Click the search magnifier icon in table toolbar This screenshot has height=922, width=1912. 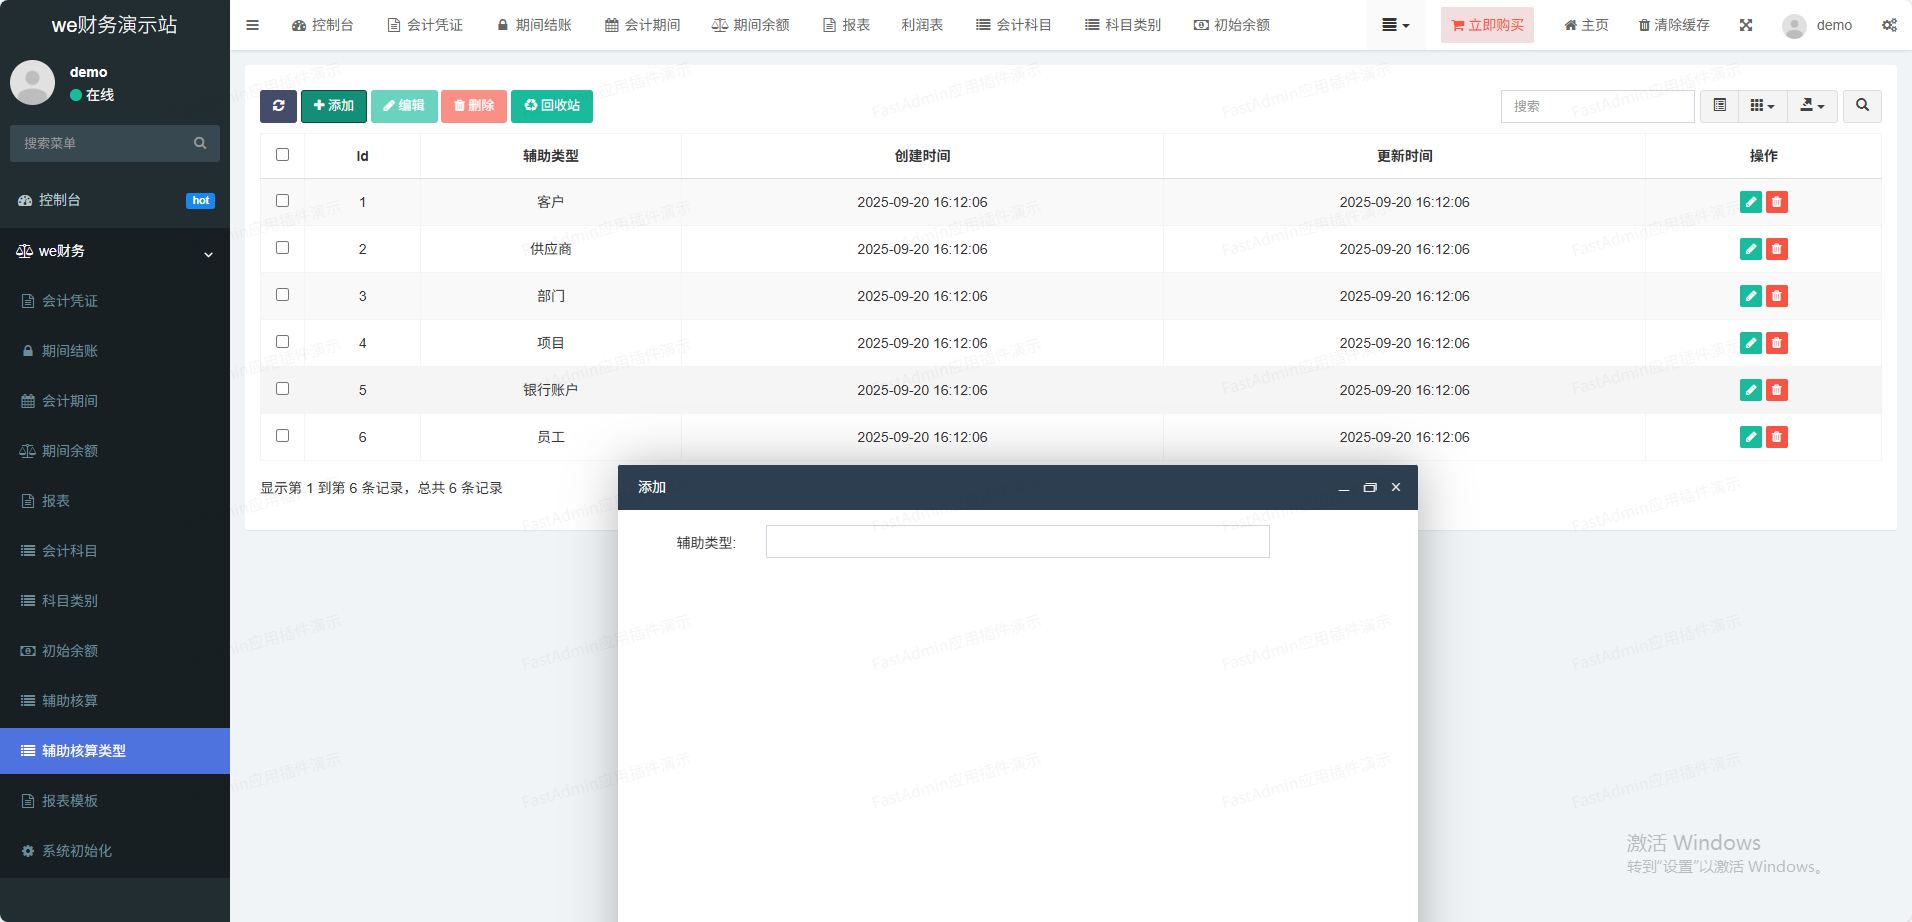(1862, 106)
